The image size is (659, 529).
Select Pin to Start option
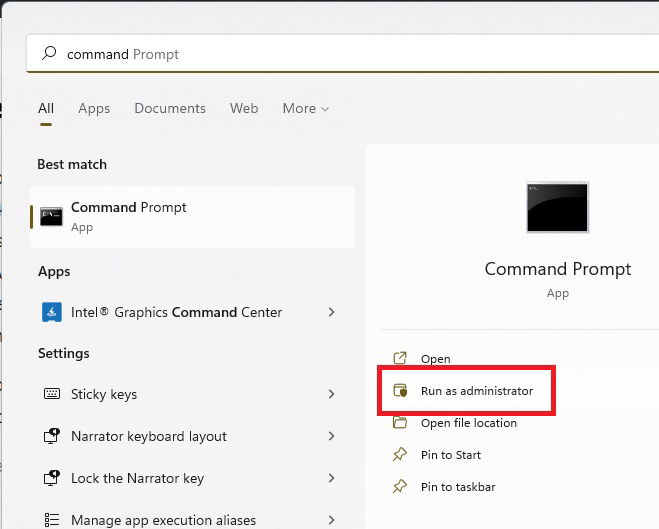click(451, 455)
